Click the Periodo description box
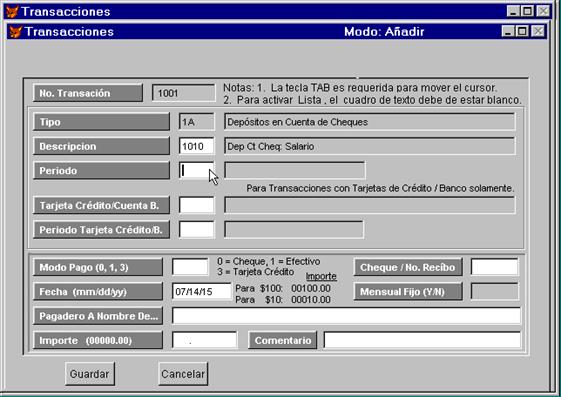This screenshot has height=397, width=561. coord(295,171)
